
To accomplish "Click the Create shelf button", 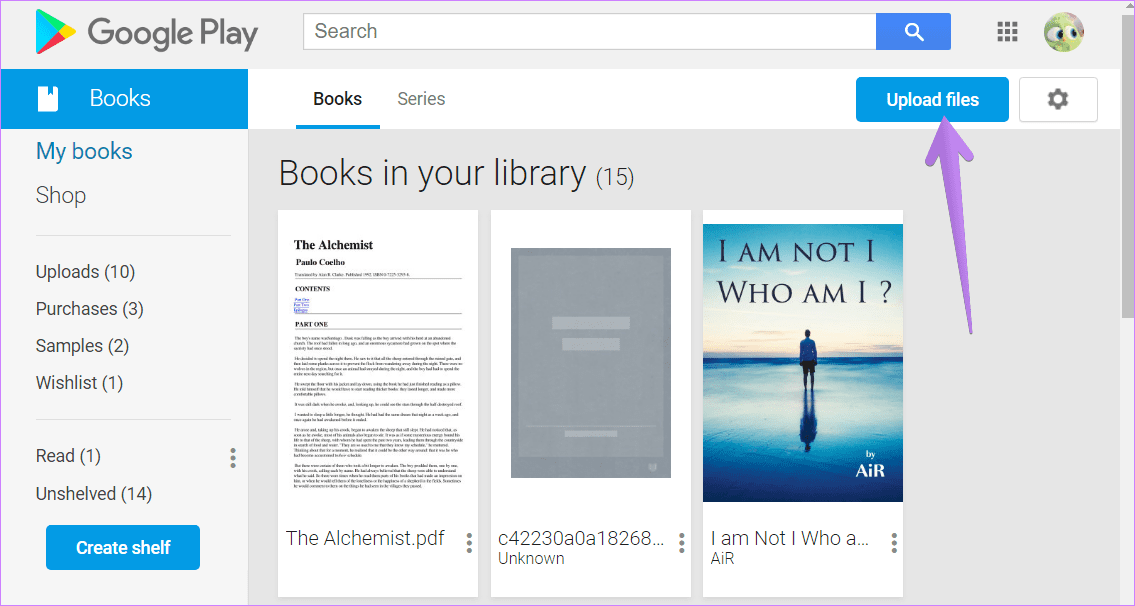I will [x=123, y=547].
